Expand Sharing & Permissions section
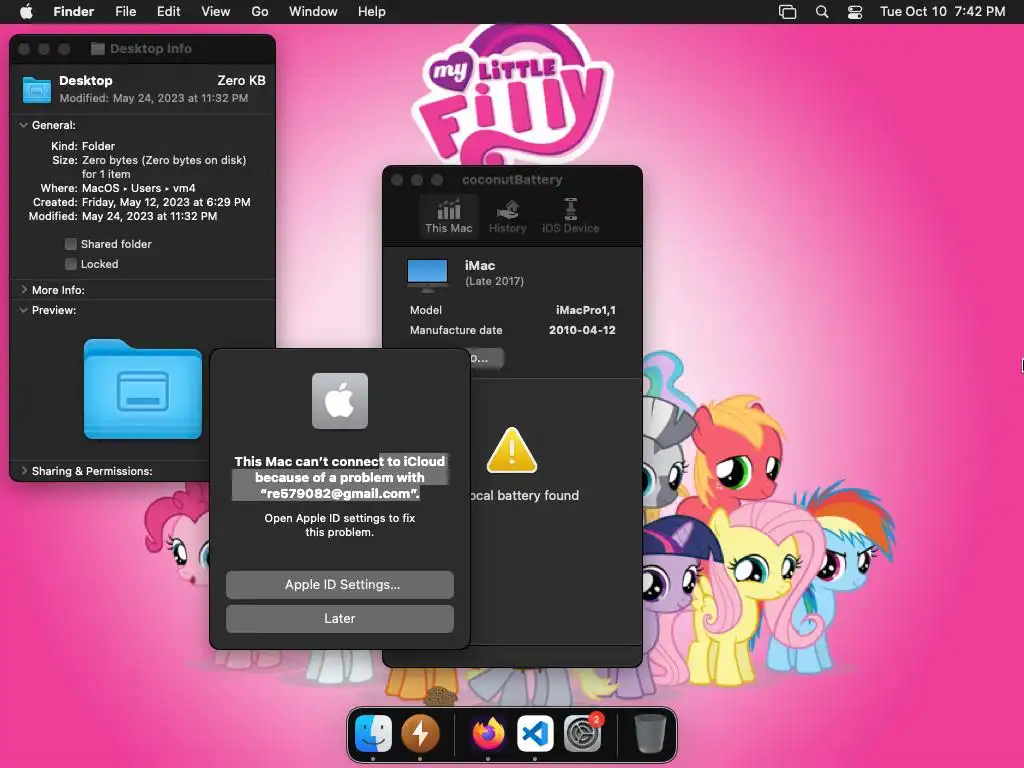1024x768 pixels. [x=24, y=471]
